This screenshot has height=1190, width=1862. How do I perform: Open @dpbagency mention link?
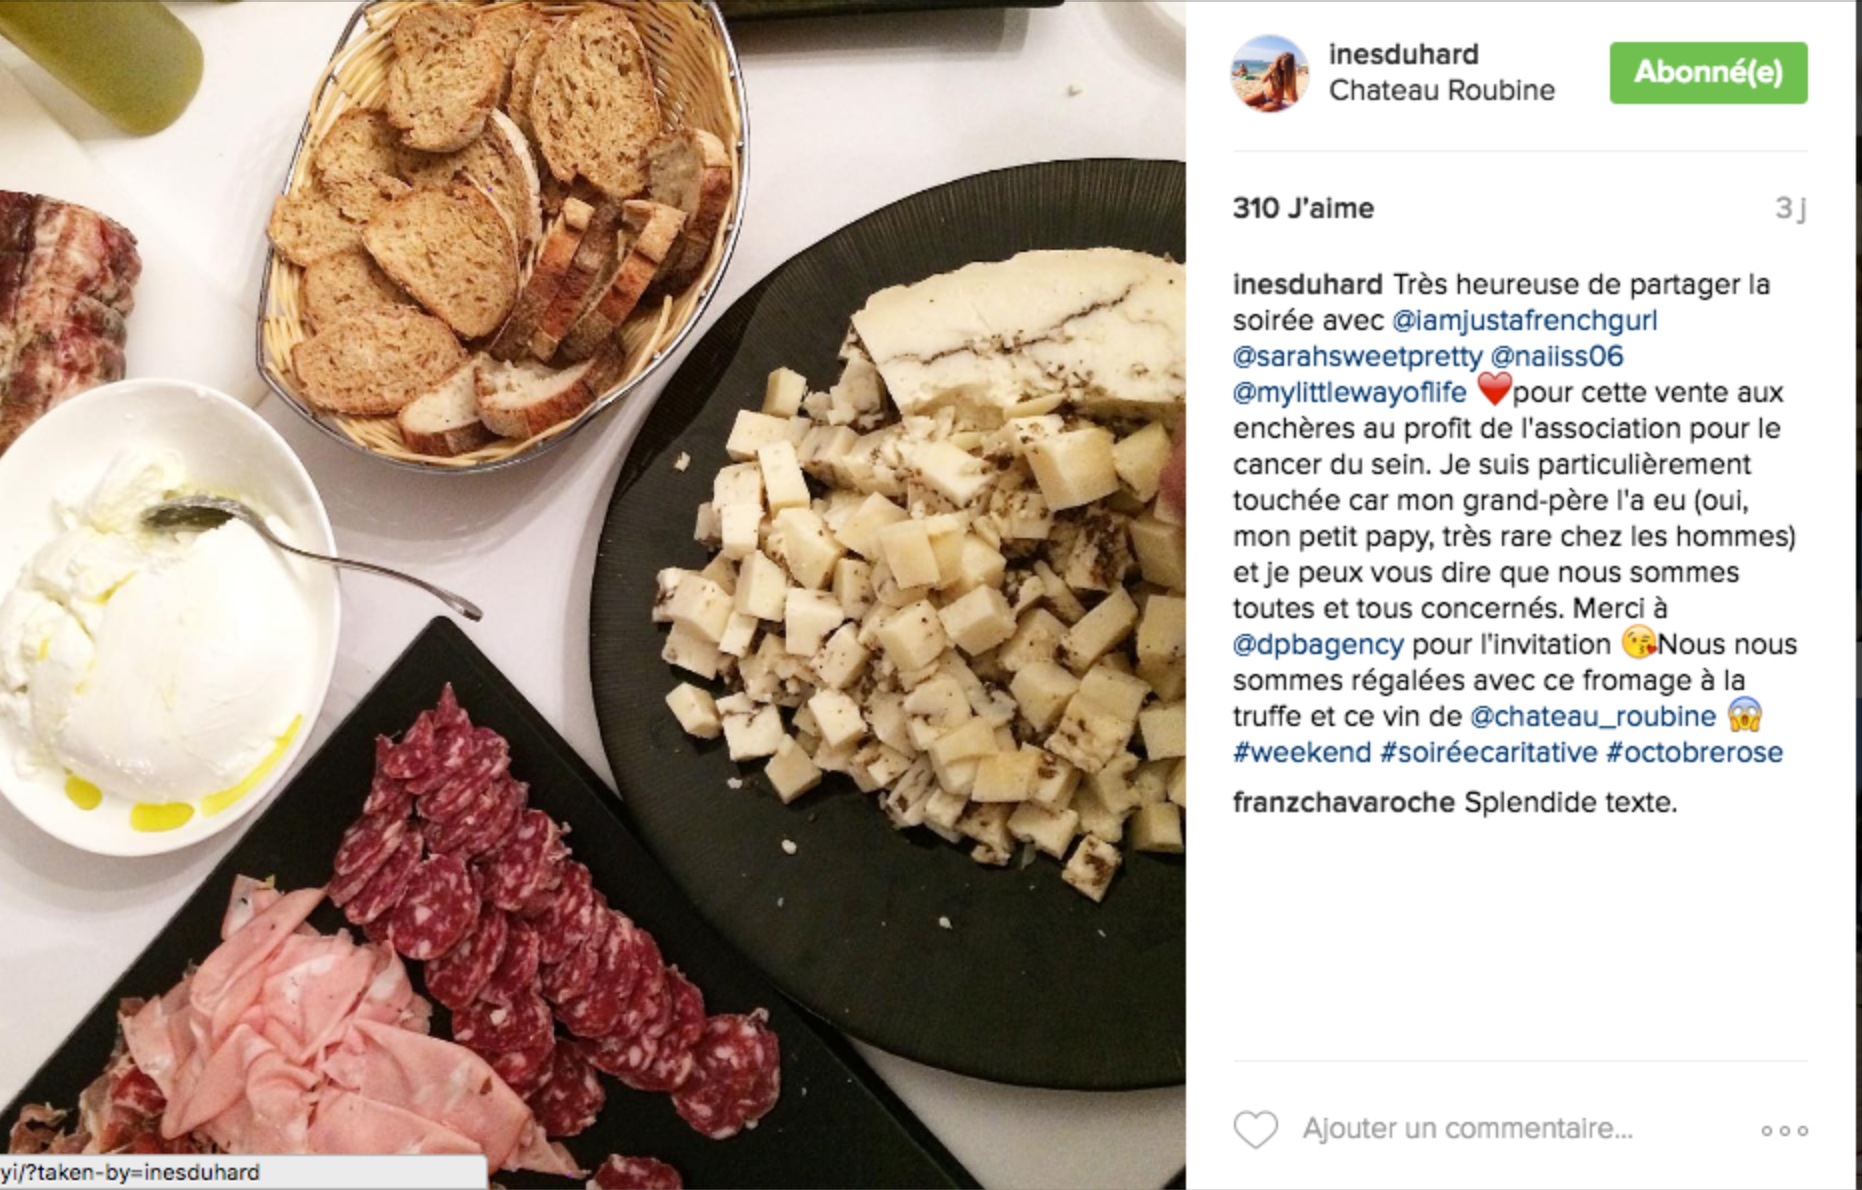pyautogui.click(x=1318, y=645)
